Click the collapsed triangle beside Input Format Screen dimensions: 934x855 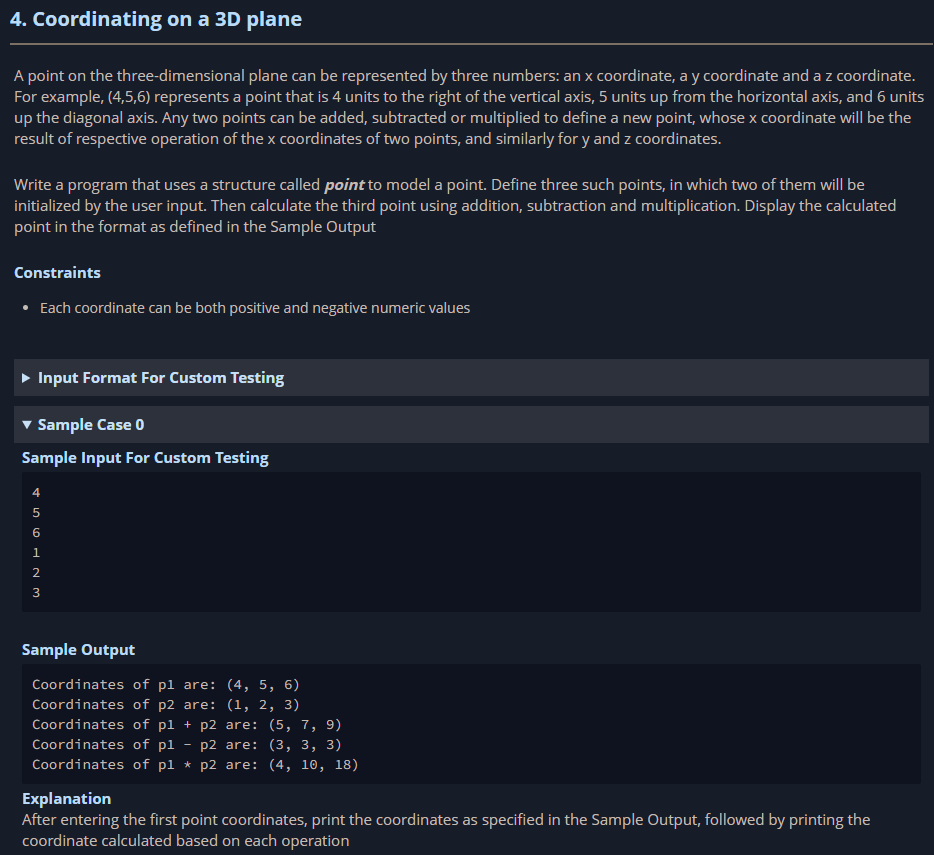(x=26, y=378)
